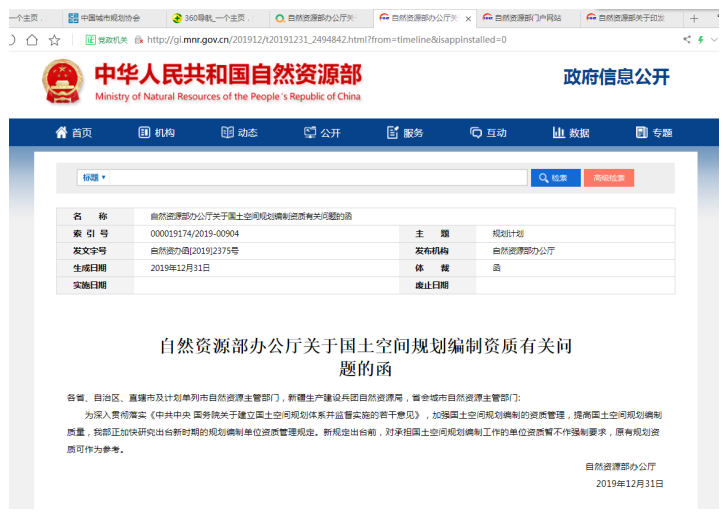Click the 动态 book icon
The image size is (723, 522).
coord(227,133)
